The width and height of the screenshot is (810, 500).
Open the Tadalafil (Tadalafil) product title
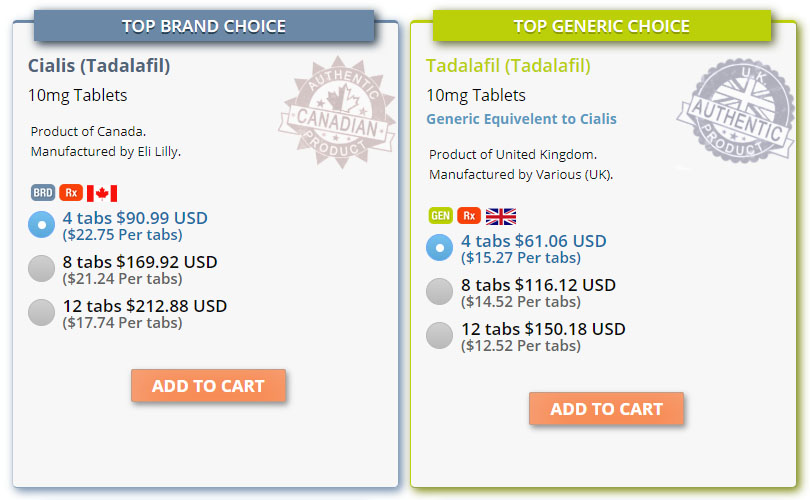tap(508, 66)
